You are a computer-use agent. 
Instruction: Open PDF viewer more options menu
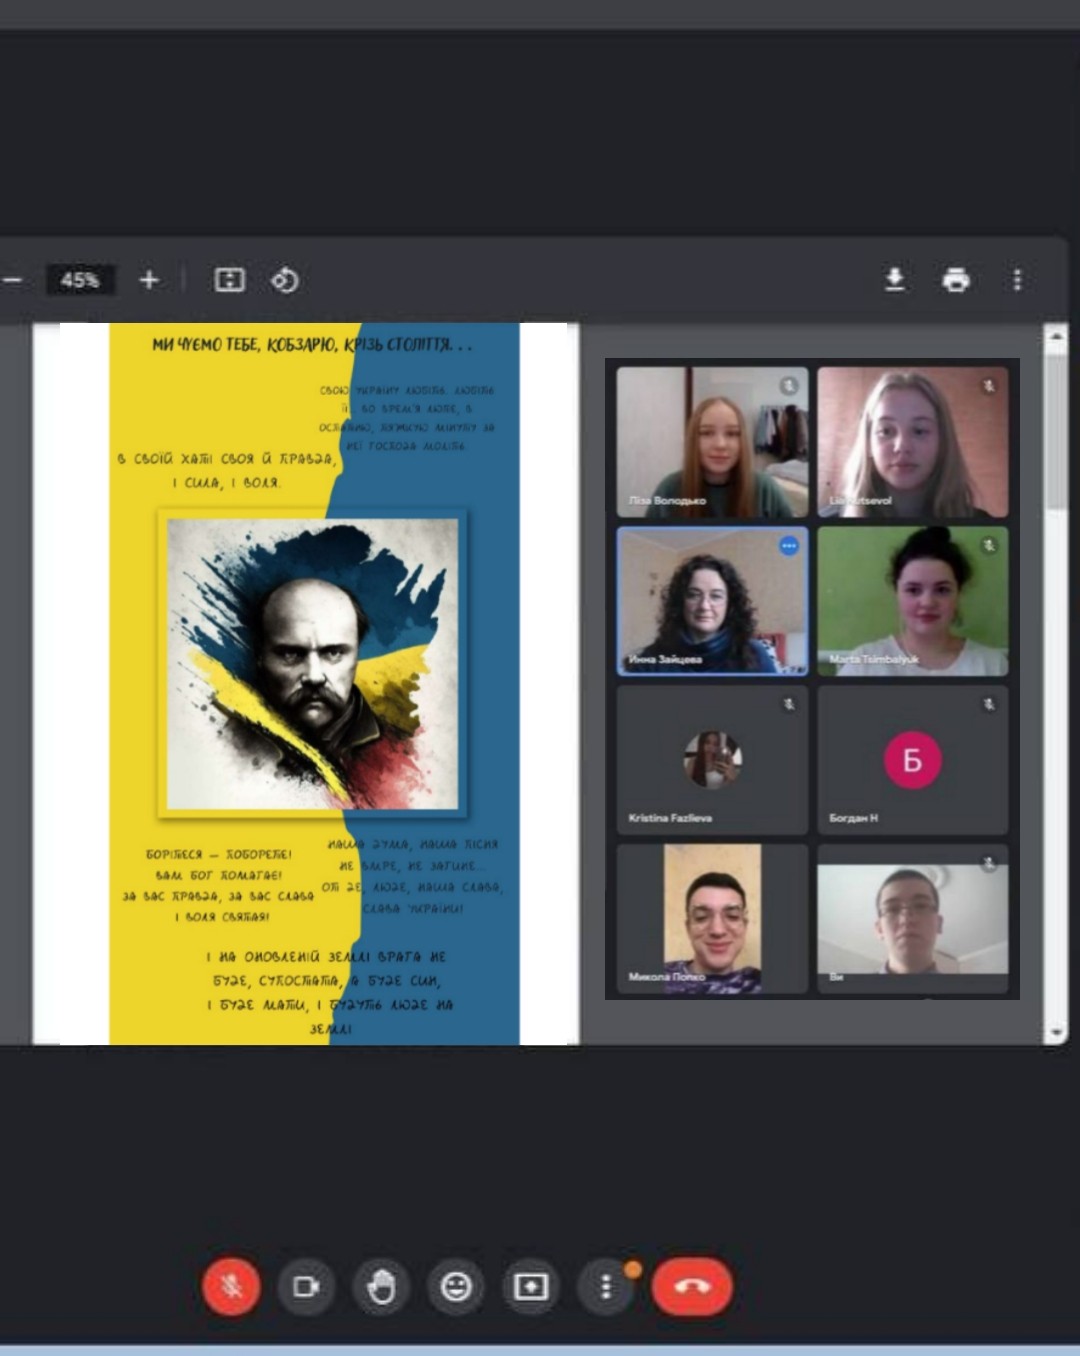(1017, 280)
